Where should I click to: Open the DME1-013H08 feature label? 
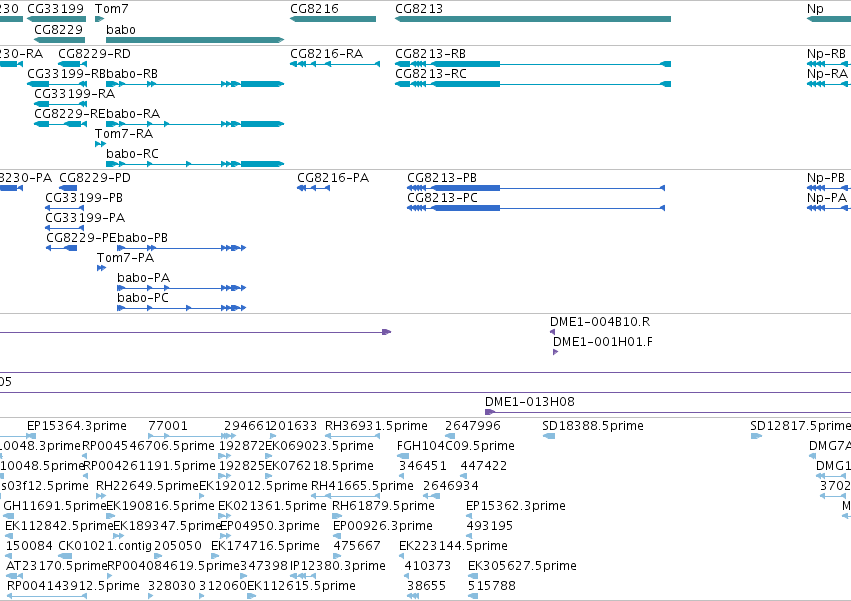tap(530, 402)
